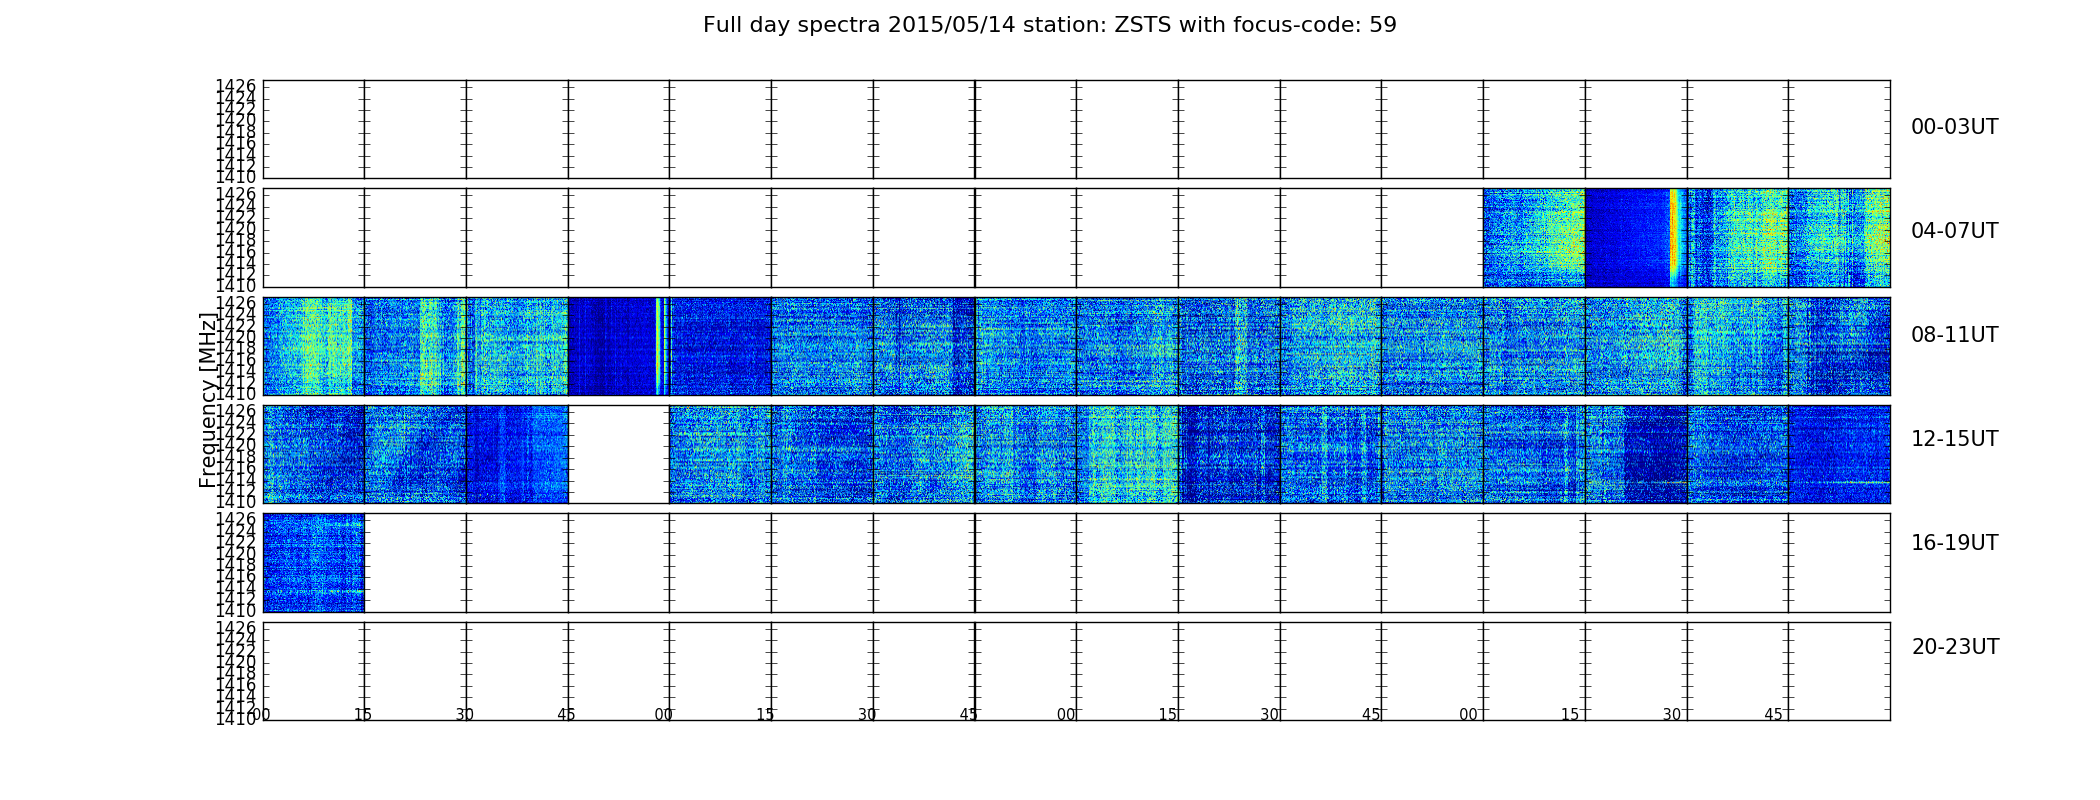Click the blank white gap in the 12-15UT row
The width and height of the screenshot is (2100, 800).
tap(619, 454)
